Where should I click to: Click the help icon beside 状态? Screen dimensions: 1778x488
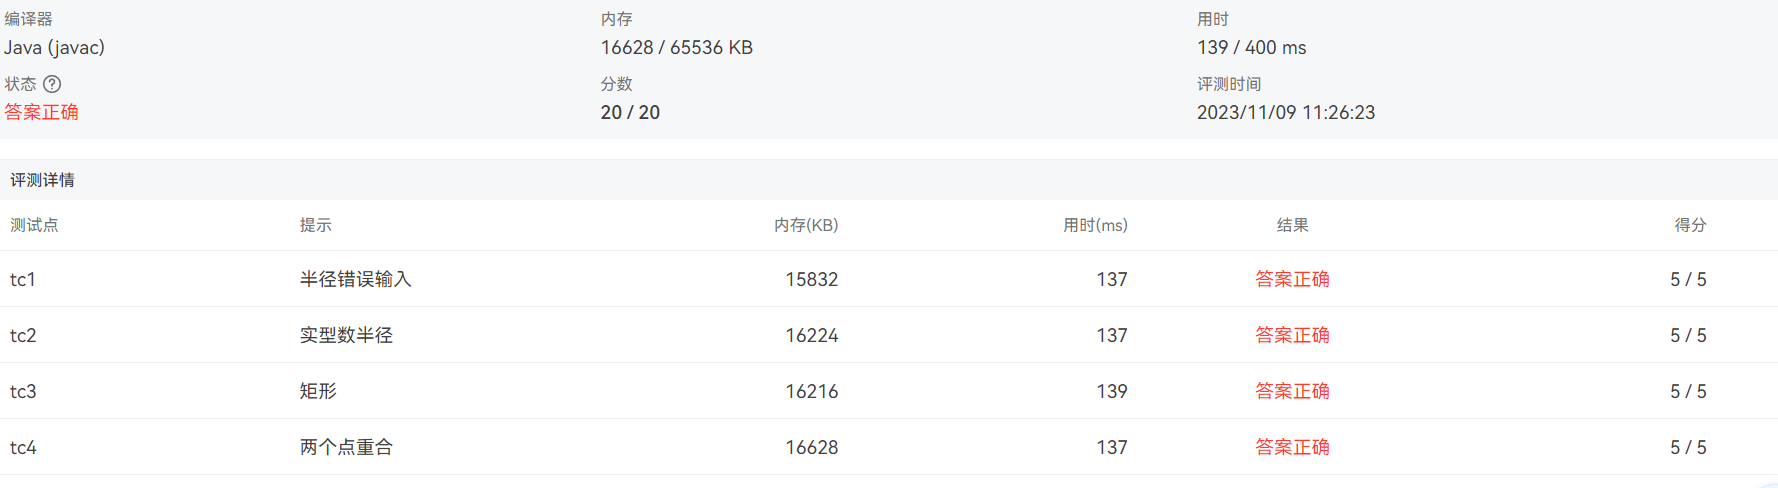tap(52, 84)
